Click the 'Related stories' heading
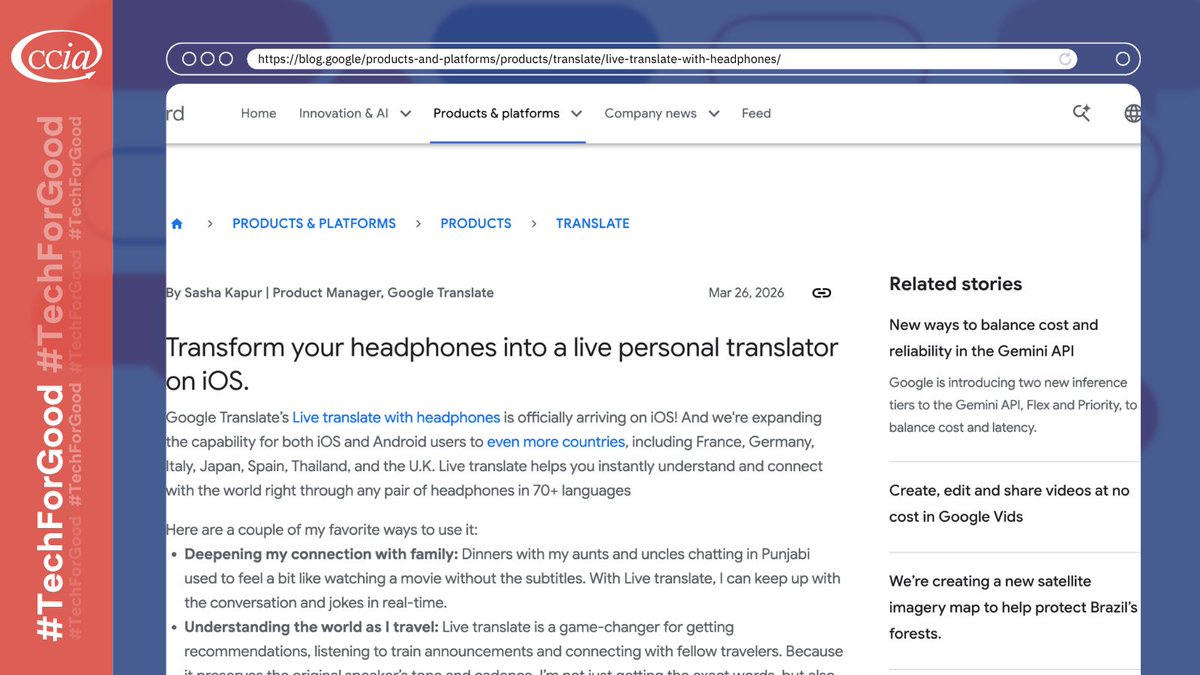Viewport: 1200px width, 675px height. pos(955,284)
